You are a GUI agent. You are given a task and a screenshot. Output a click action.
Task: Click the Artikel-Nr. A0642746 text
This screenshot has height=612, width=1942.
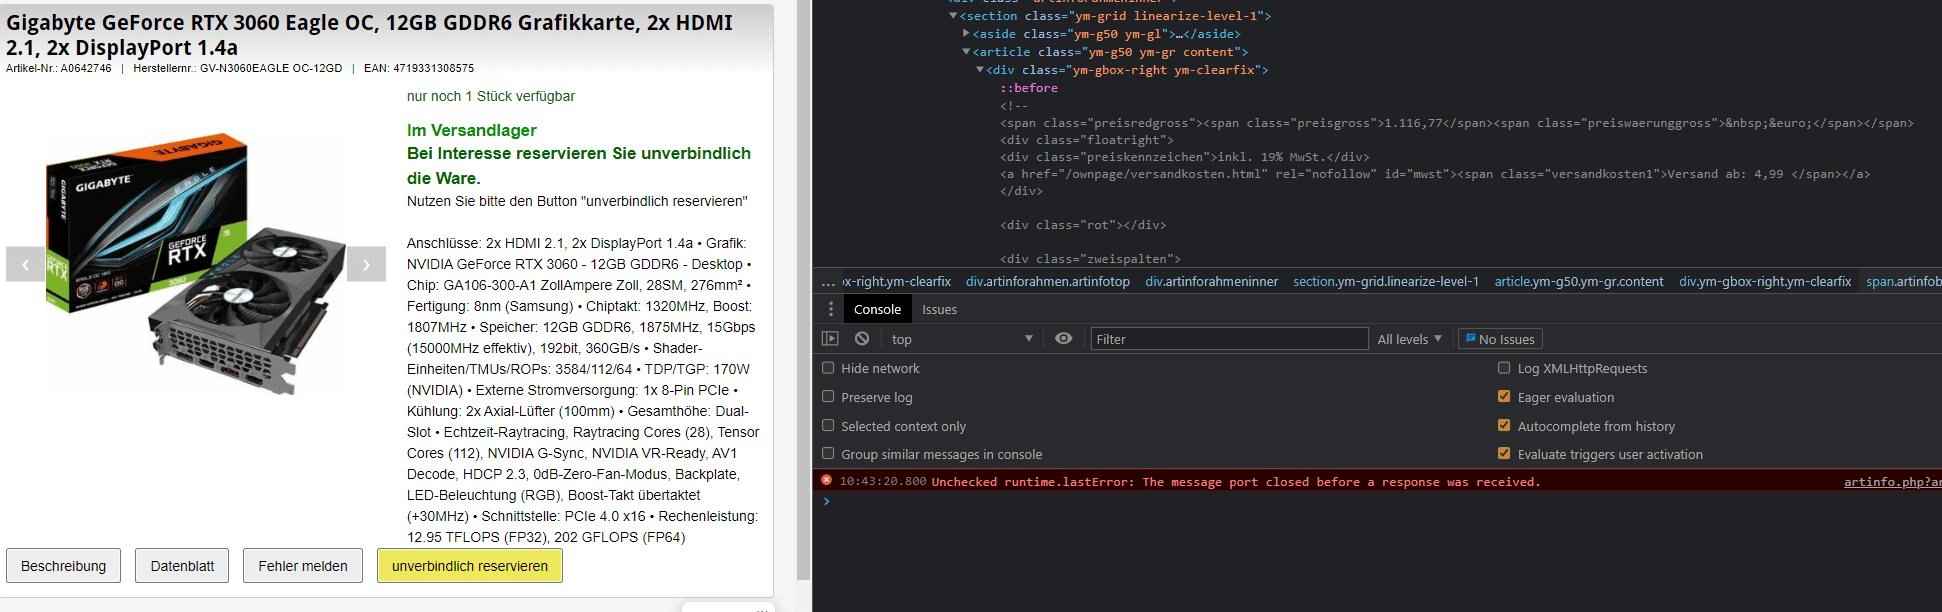[x=58, y=68]
